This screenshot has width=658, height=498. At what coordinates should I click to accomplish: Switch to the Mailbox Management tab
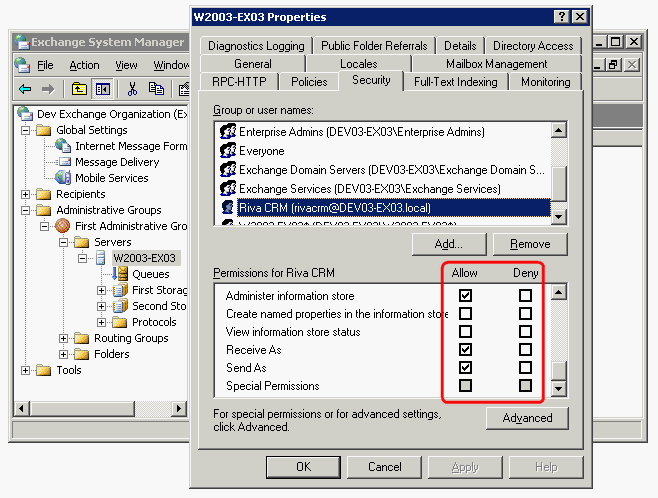click(496, 64)
